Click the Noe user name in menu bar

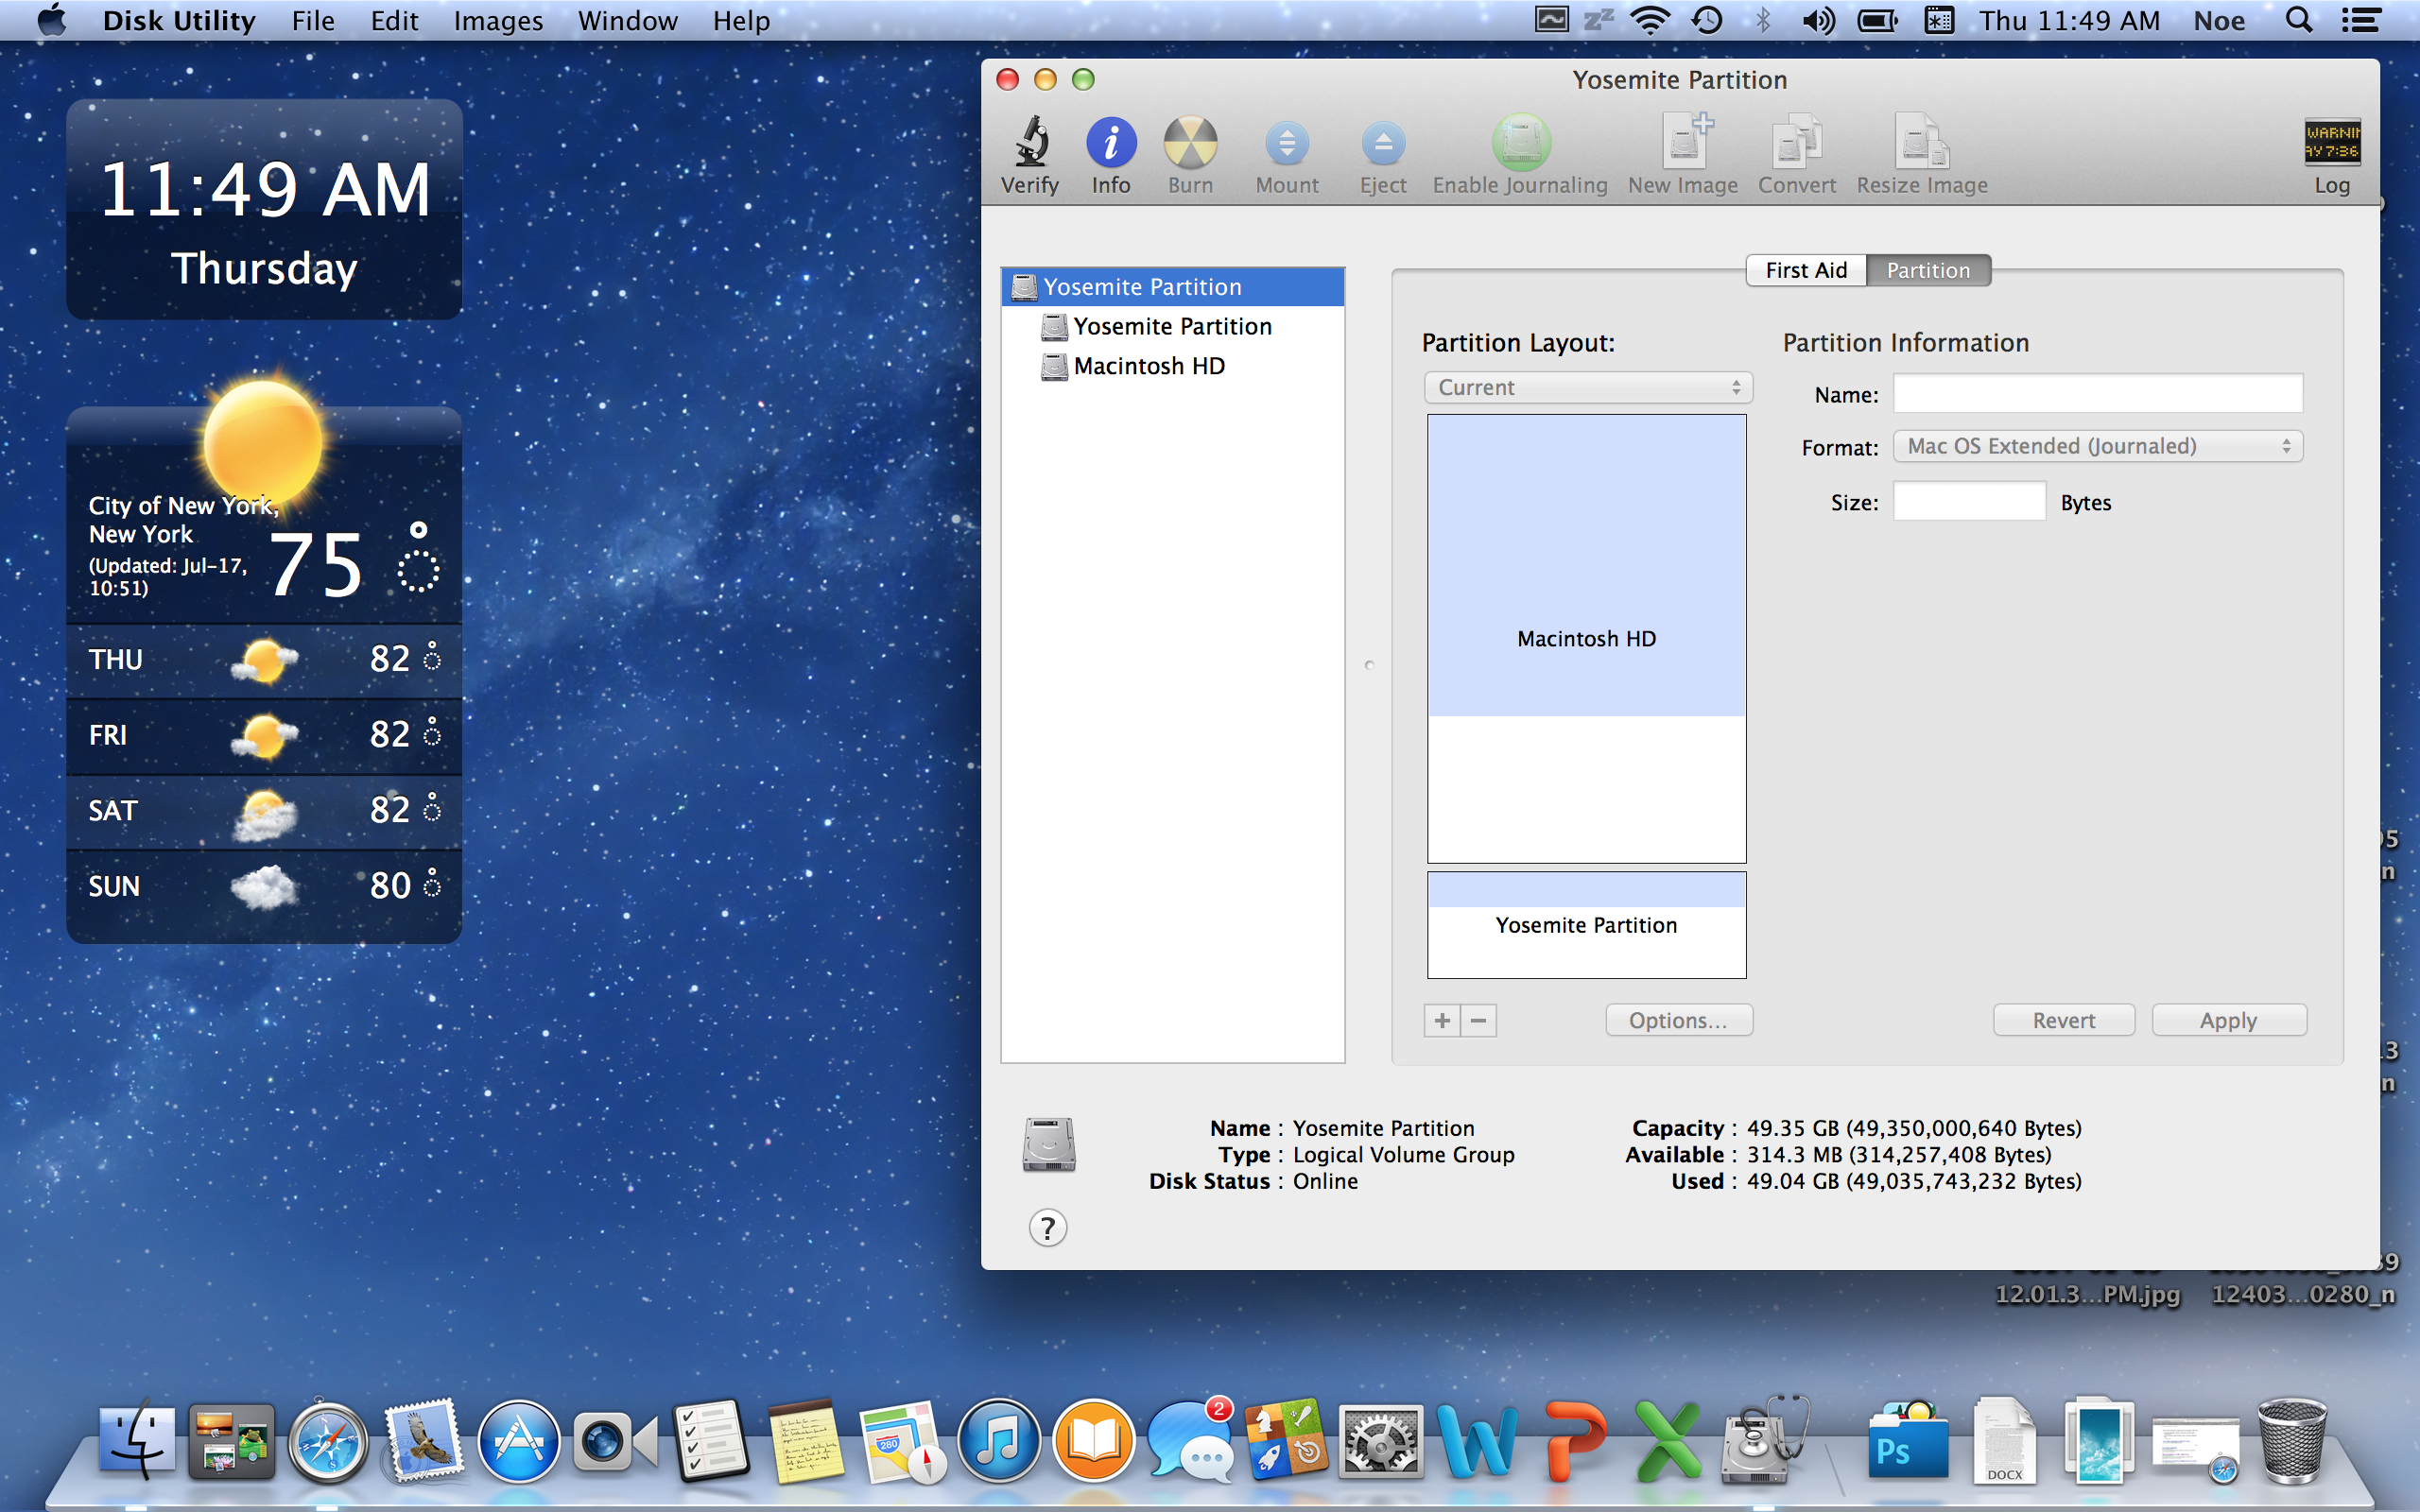(x=2219, y=20)
